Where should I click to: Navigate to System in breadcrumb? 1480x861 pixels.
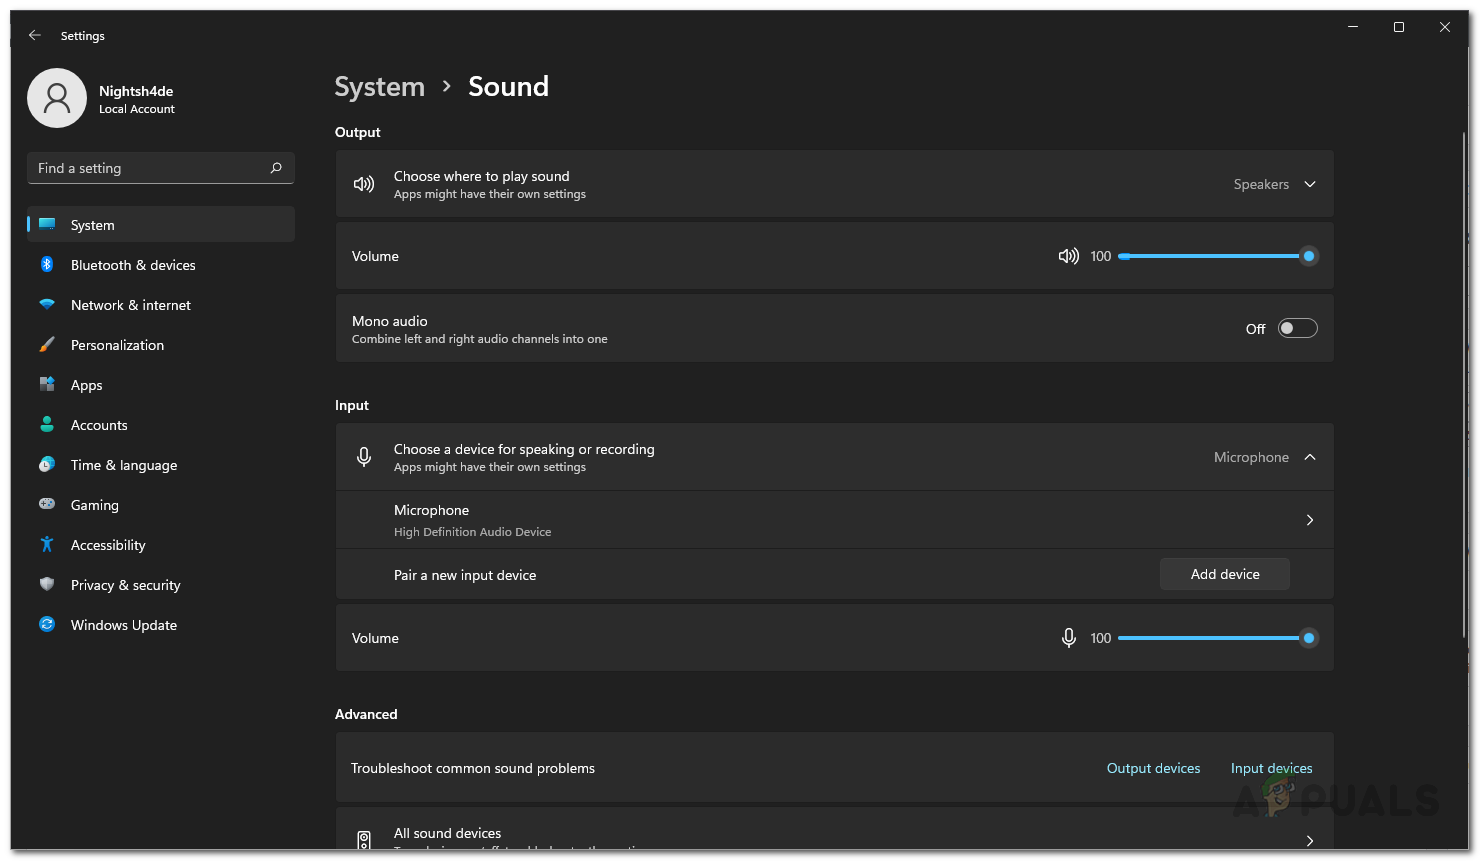[379, 87]
